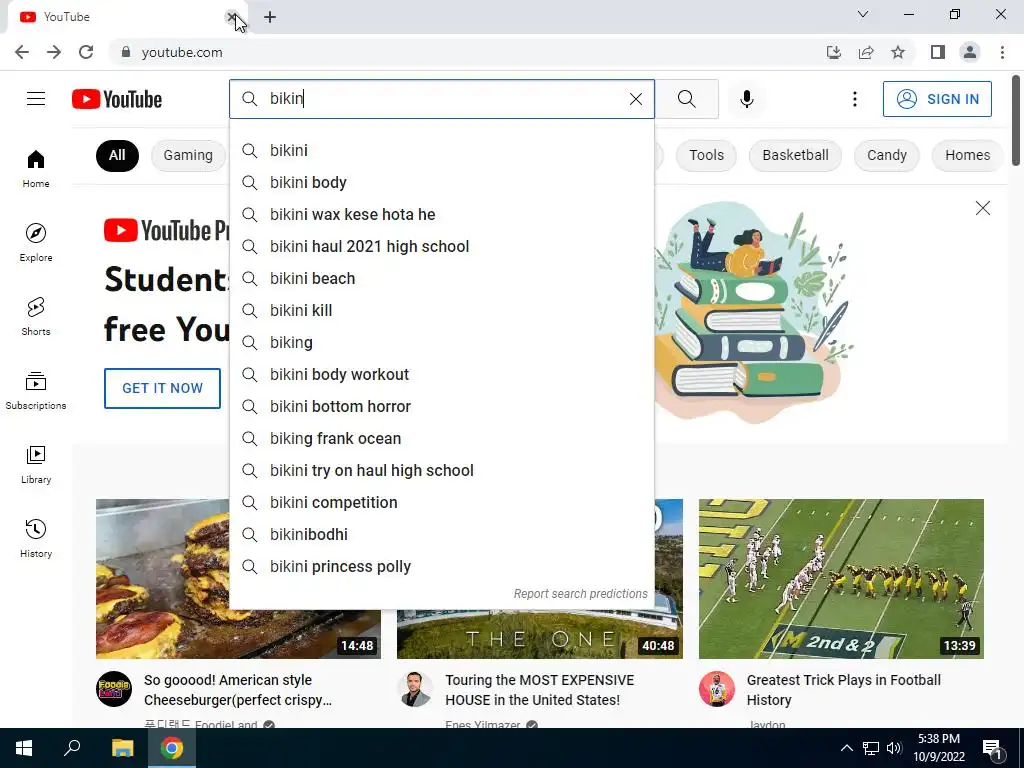Choose suggestion "bikini body workout"
Image resolution: width=1024 pixels, height=768 pixels.
point(442,375)
